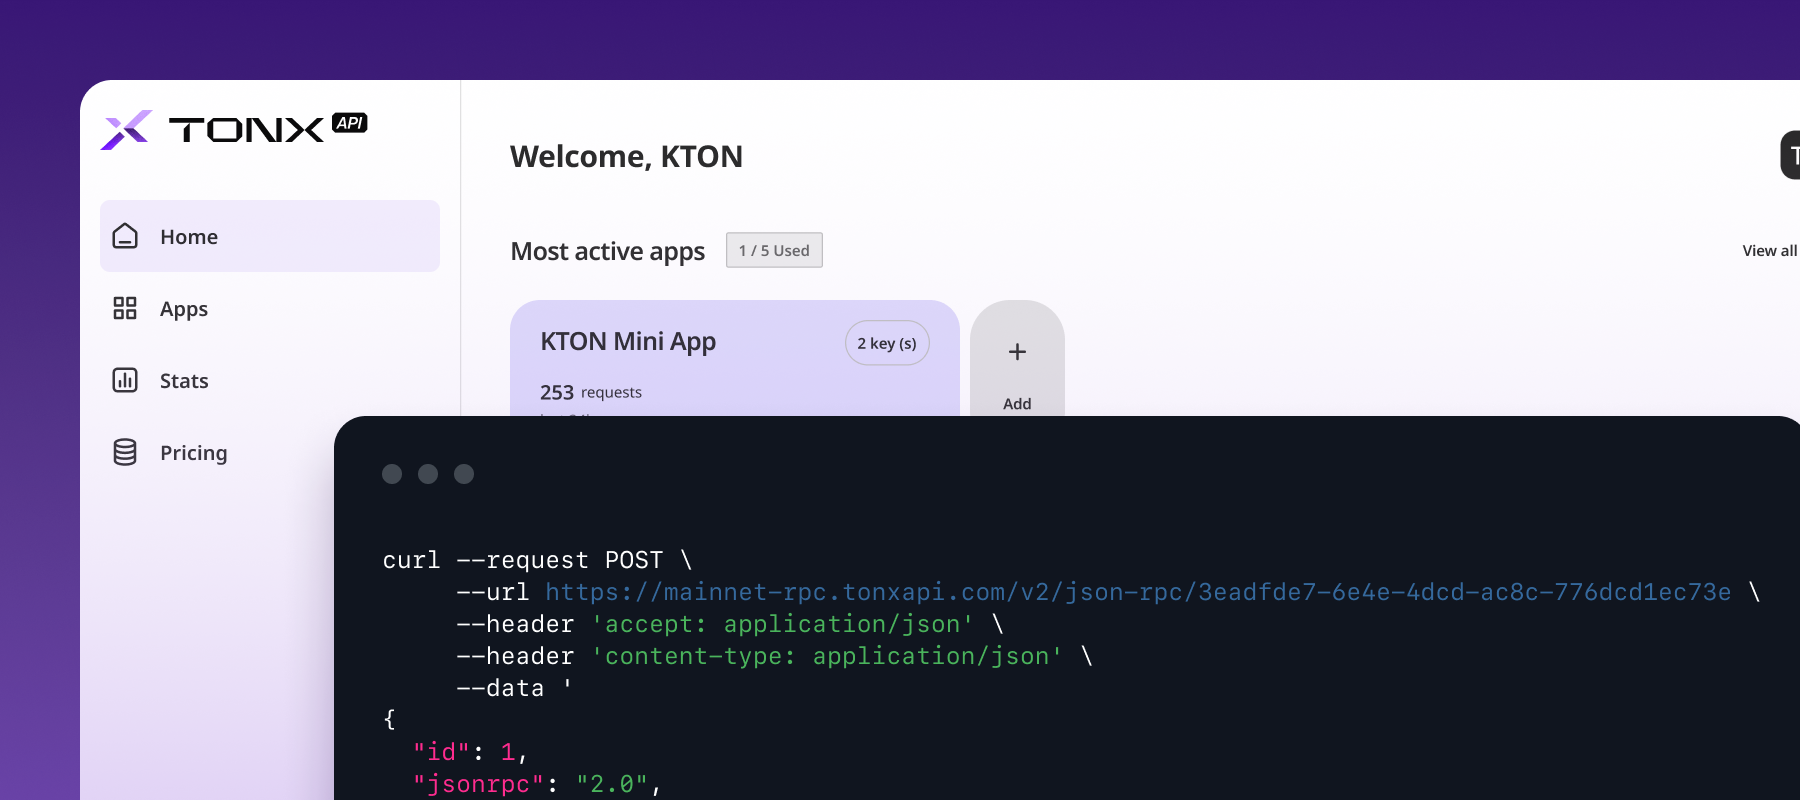Click the "jsonrpc": "2.0" JSON line
This screenshot has width=1800, height=800.
click(x=537, y=784)
